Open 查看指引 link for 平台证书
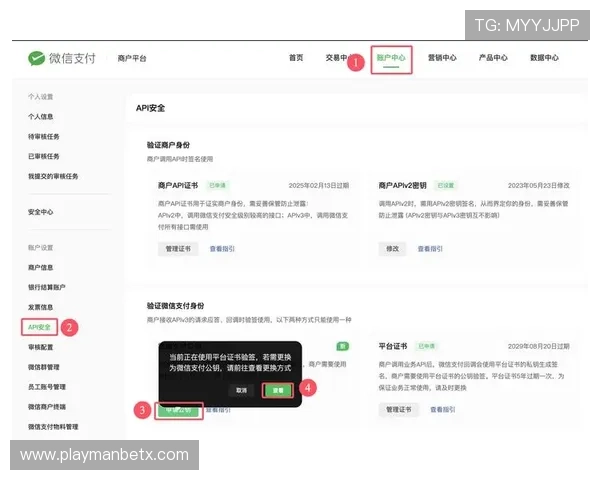The image size is (600, 480). click(x=443, y=410)
